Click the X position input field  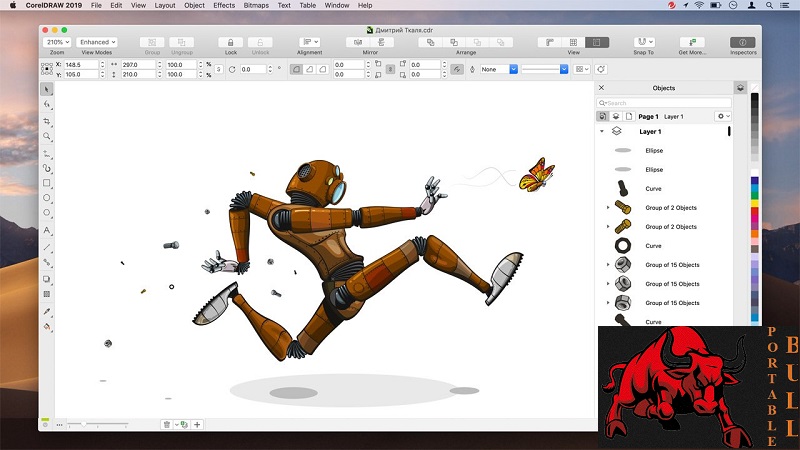pos(81,65)
